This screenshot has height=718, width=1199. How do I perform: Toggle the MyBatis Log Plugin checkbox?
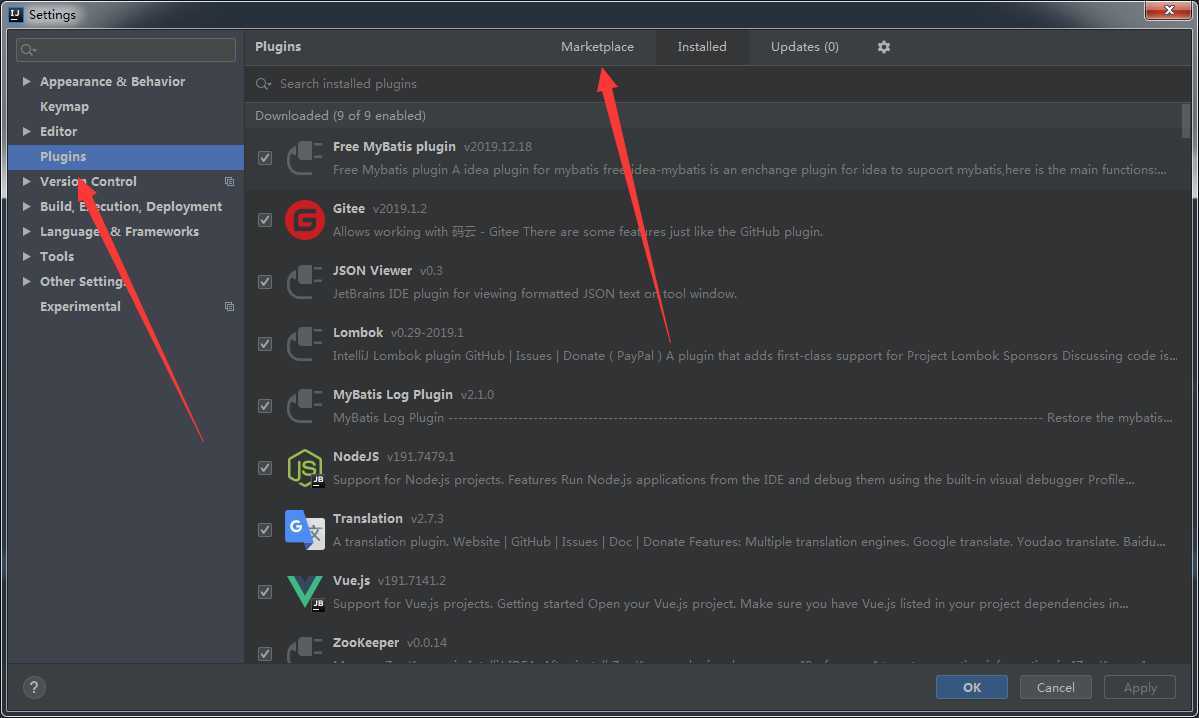tap(265, 405)
